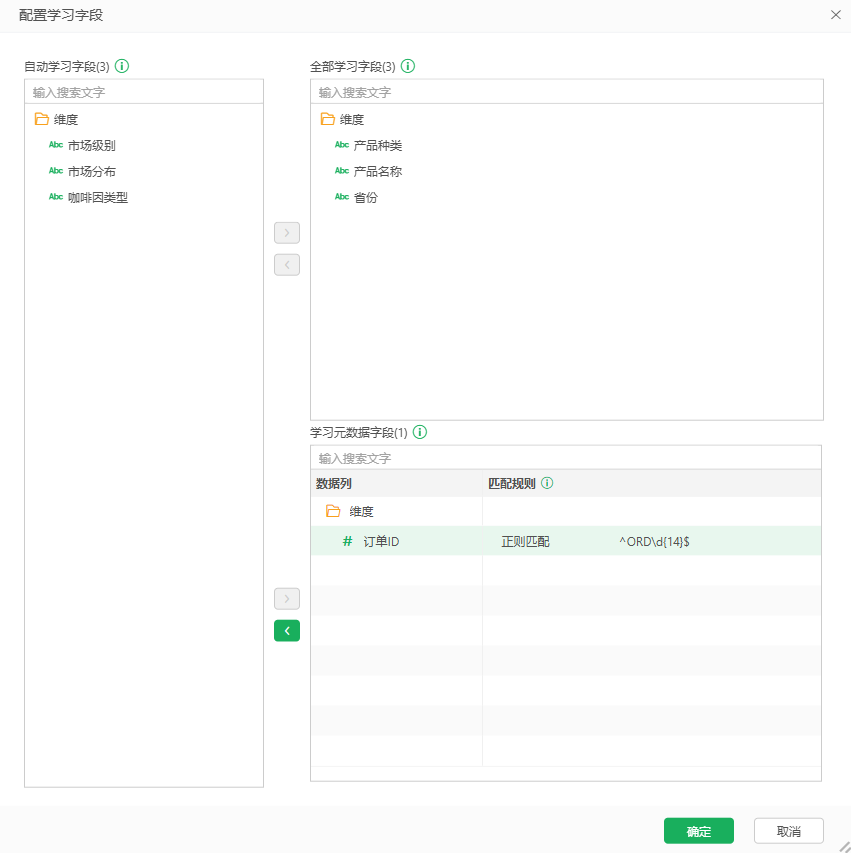Select the 市场级别 field
851x853 pixels.
click(91, 145)
